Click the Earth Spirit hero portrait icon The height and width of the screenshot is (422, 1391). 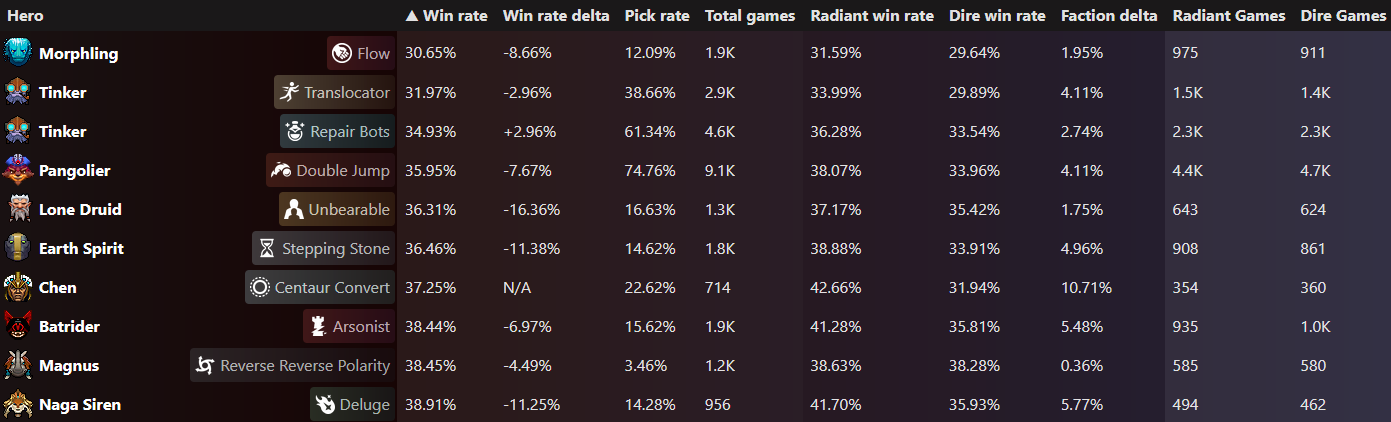click(x=18, y=248)
